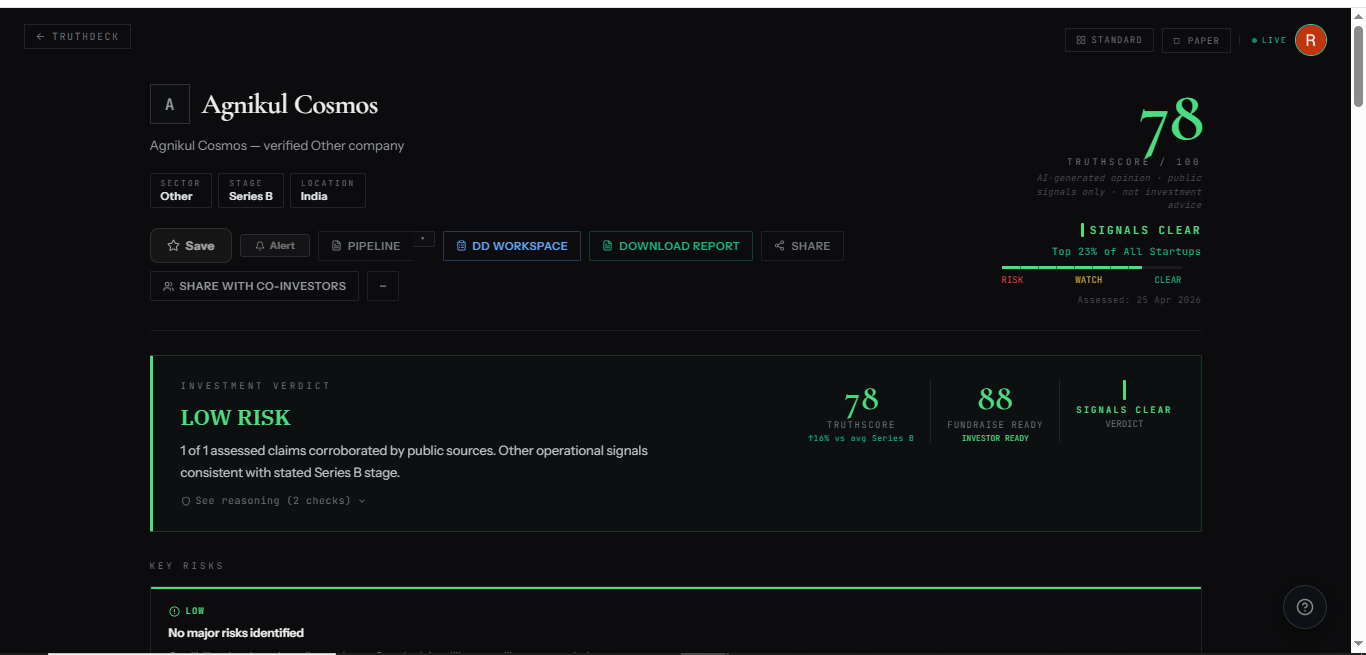Open the Pipeline dropdown arrow
The height and width of the screenshot is (655, 1366).
[423, 239]
